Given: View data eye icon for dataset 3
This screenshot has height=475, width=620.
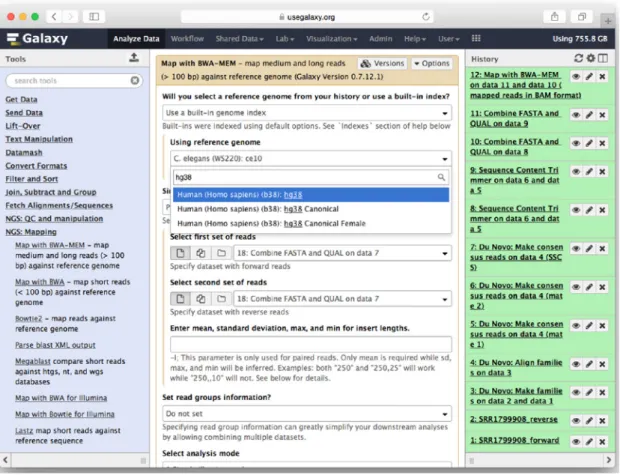Looking at the screenshot, I should click(x=576, y=392).
